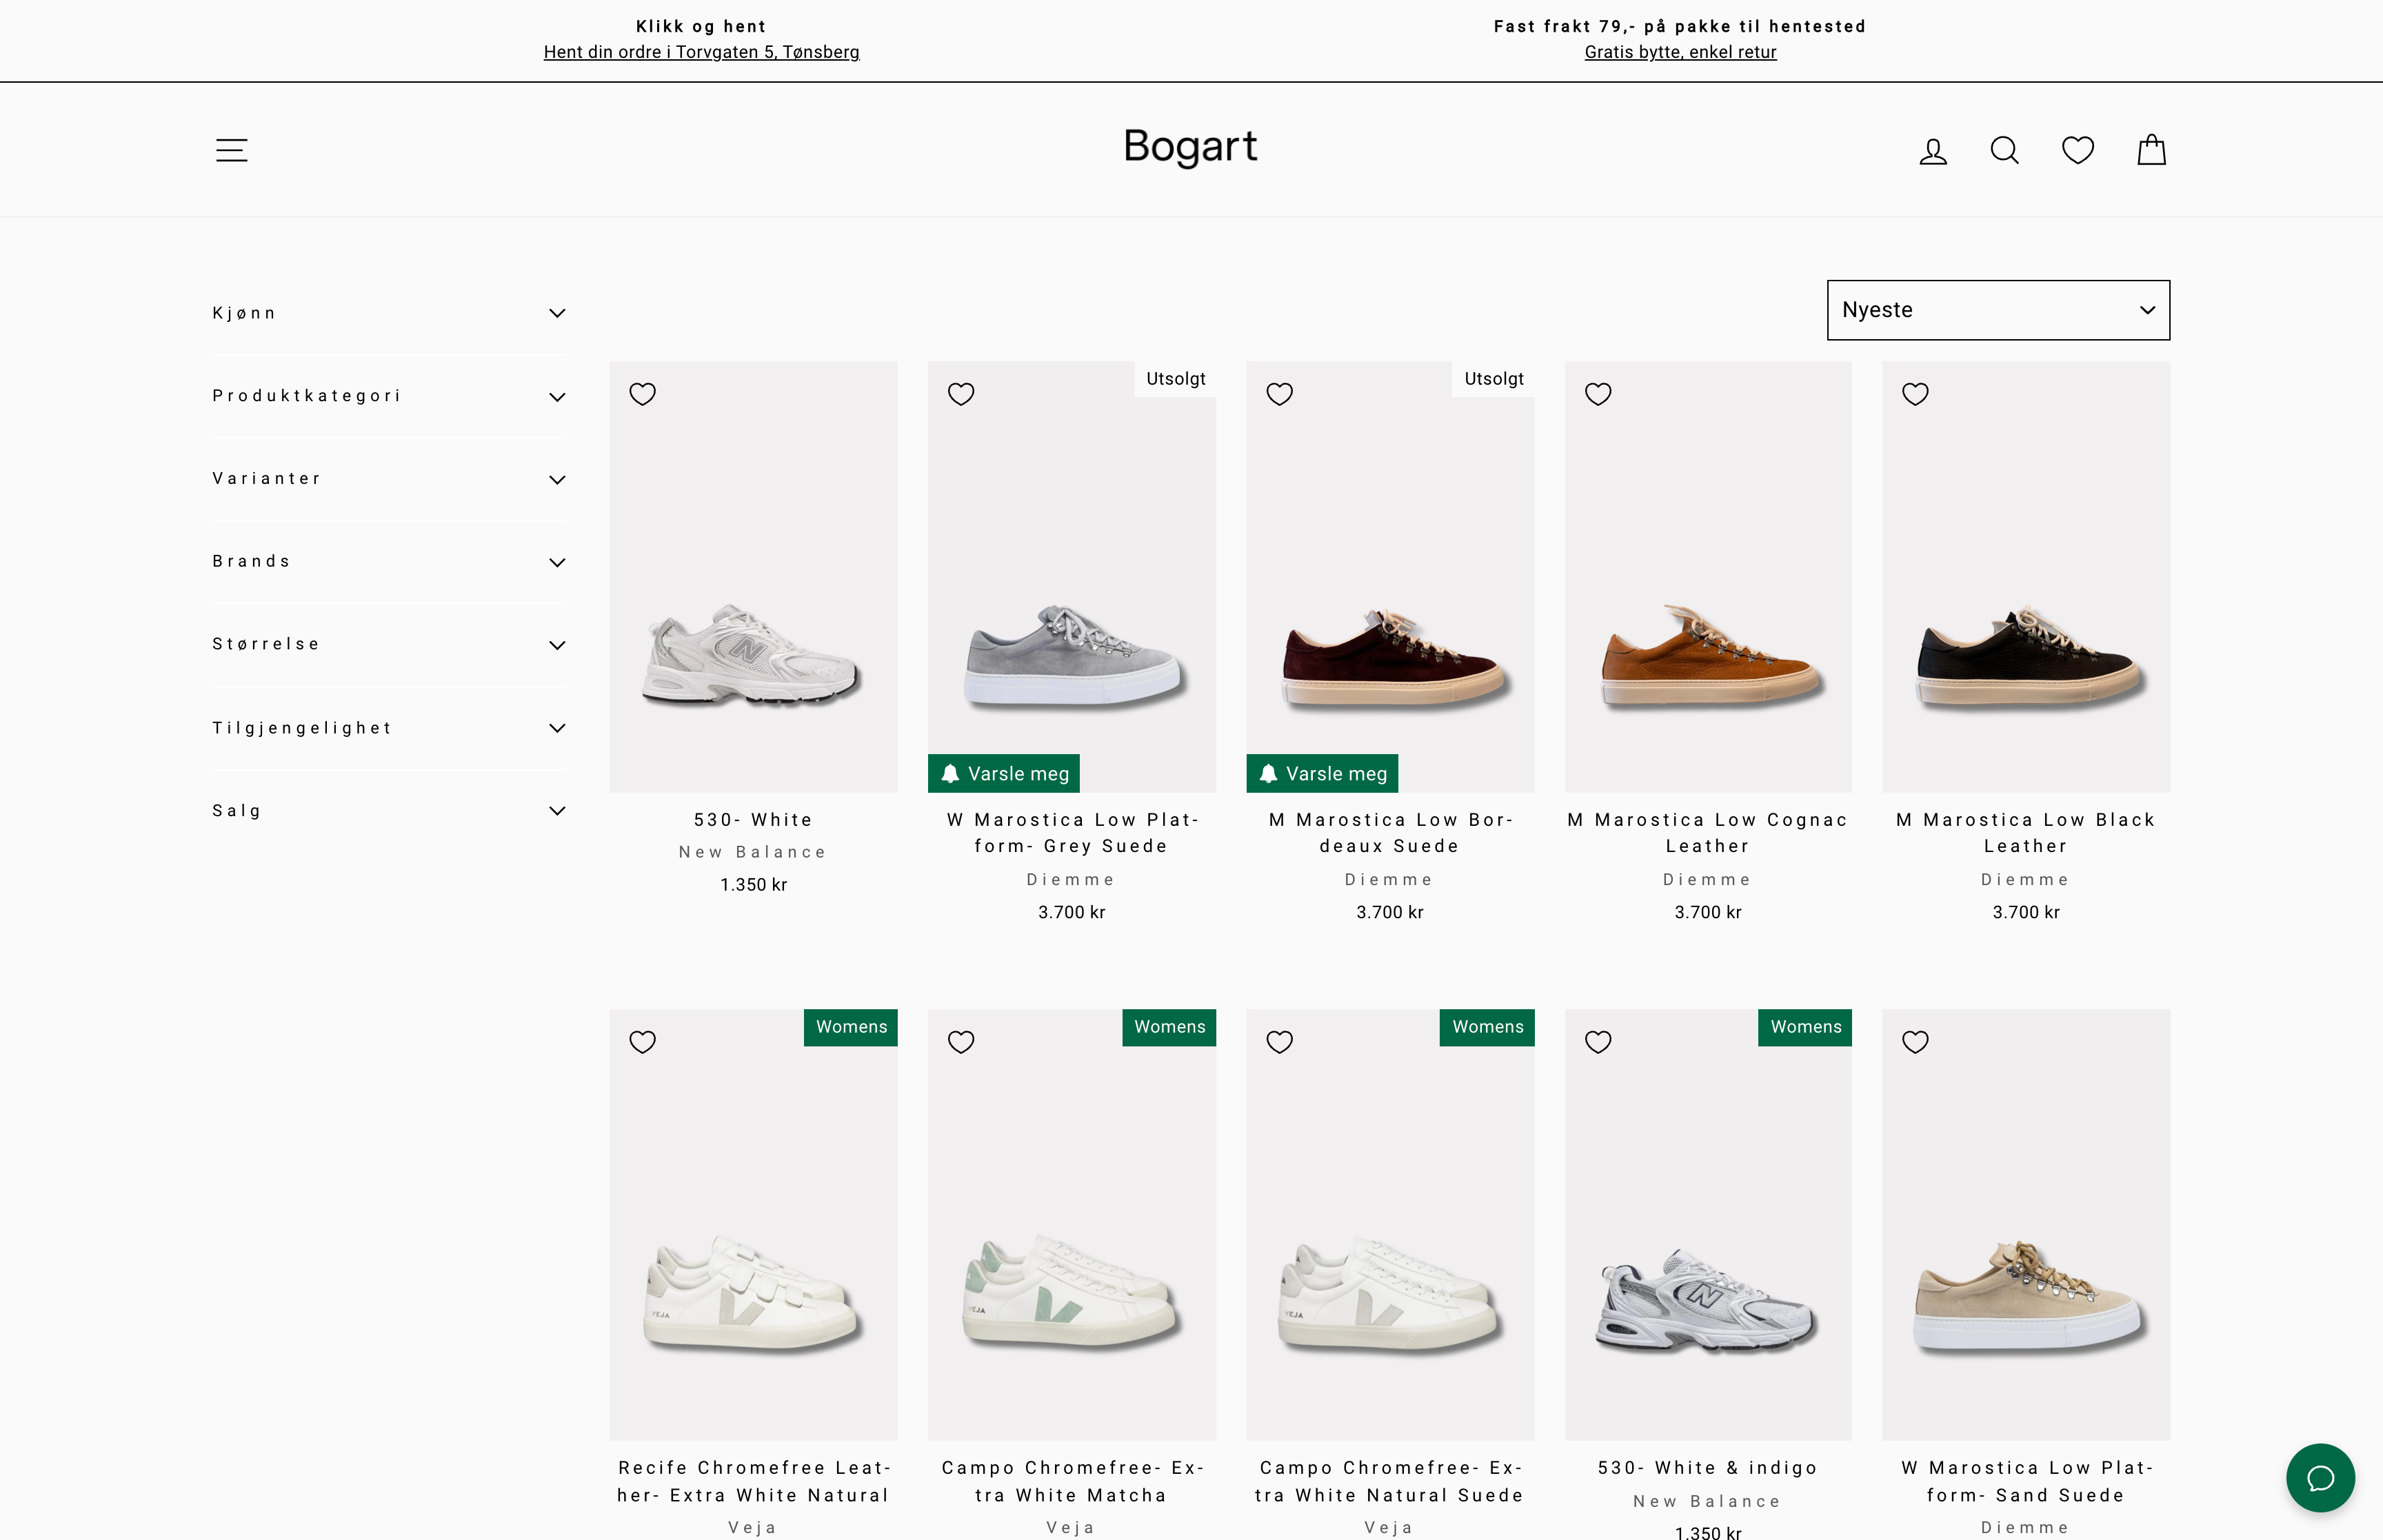
Task: Open the shopping bag cart
Action: tap(2151, 150)
